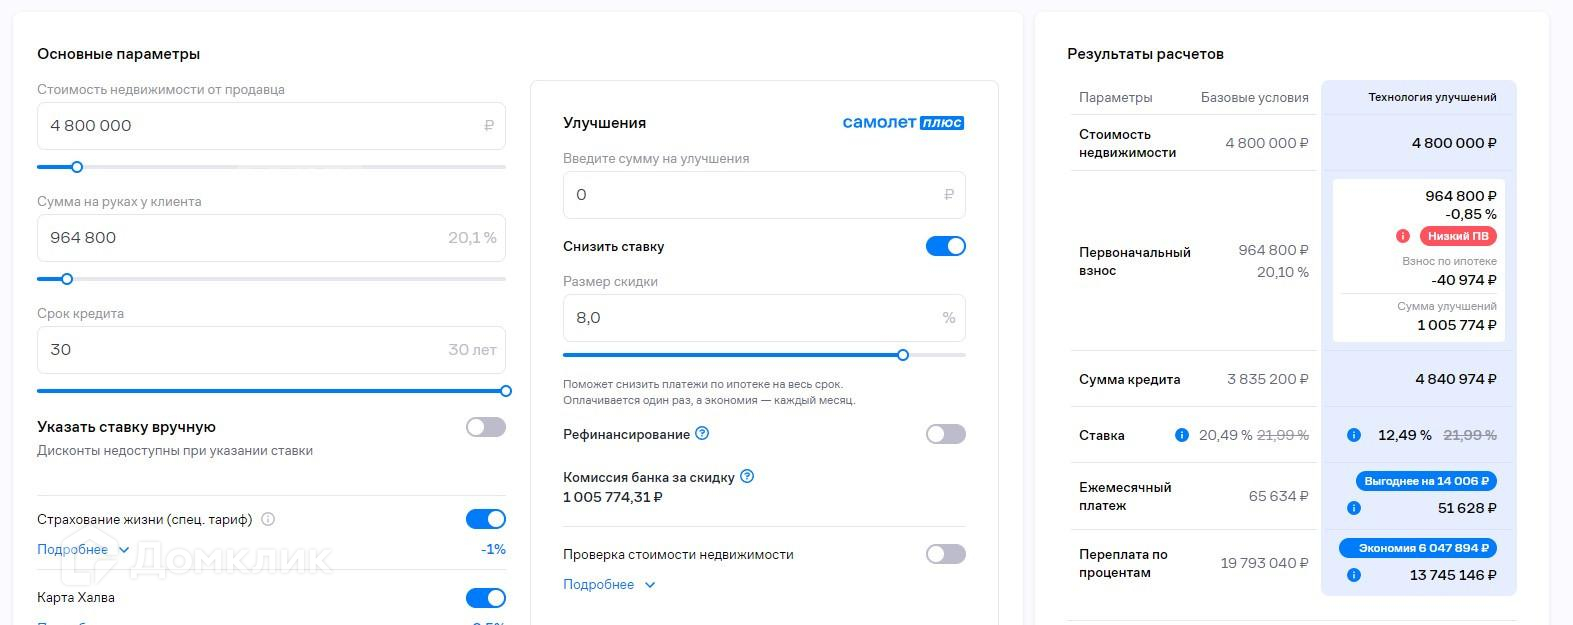Screen dimensions: 1573x625
Task: Click the Низкий ПВ badge
Action: click(1458, 236)
